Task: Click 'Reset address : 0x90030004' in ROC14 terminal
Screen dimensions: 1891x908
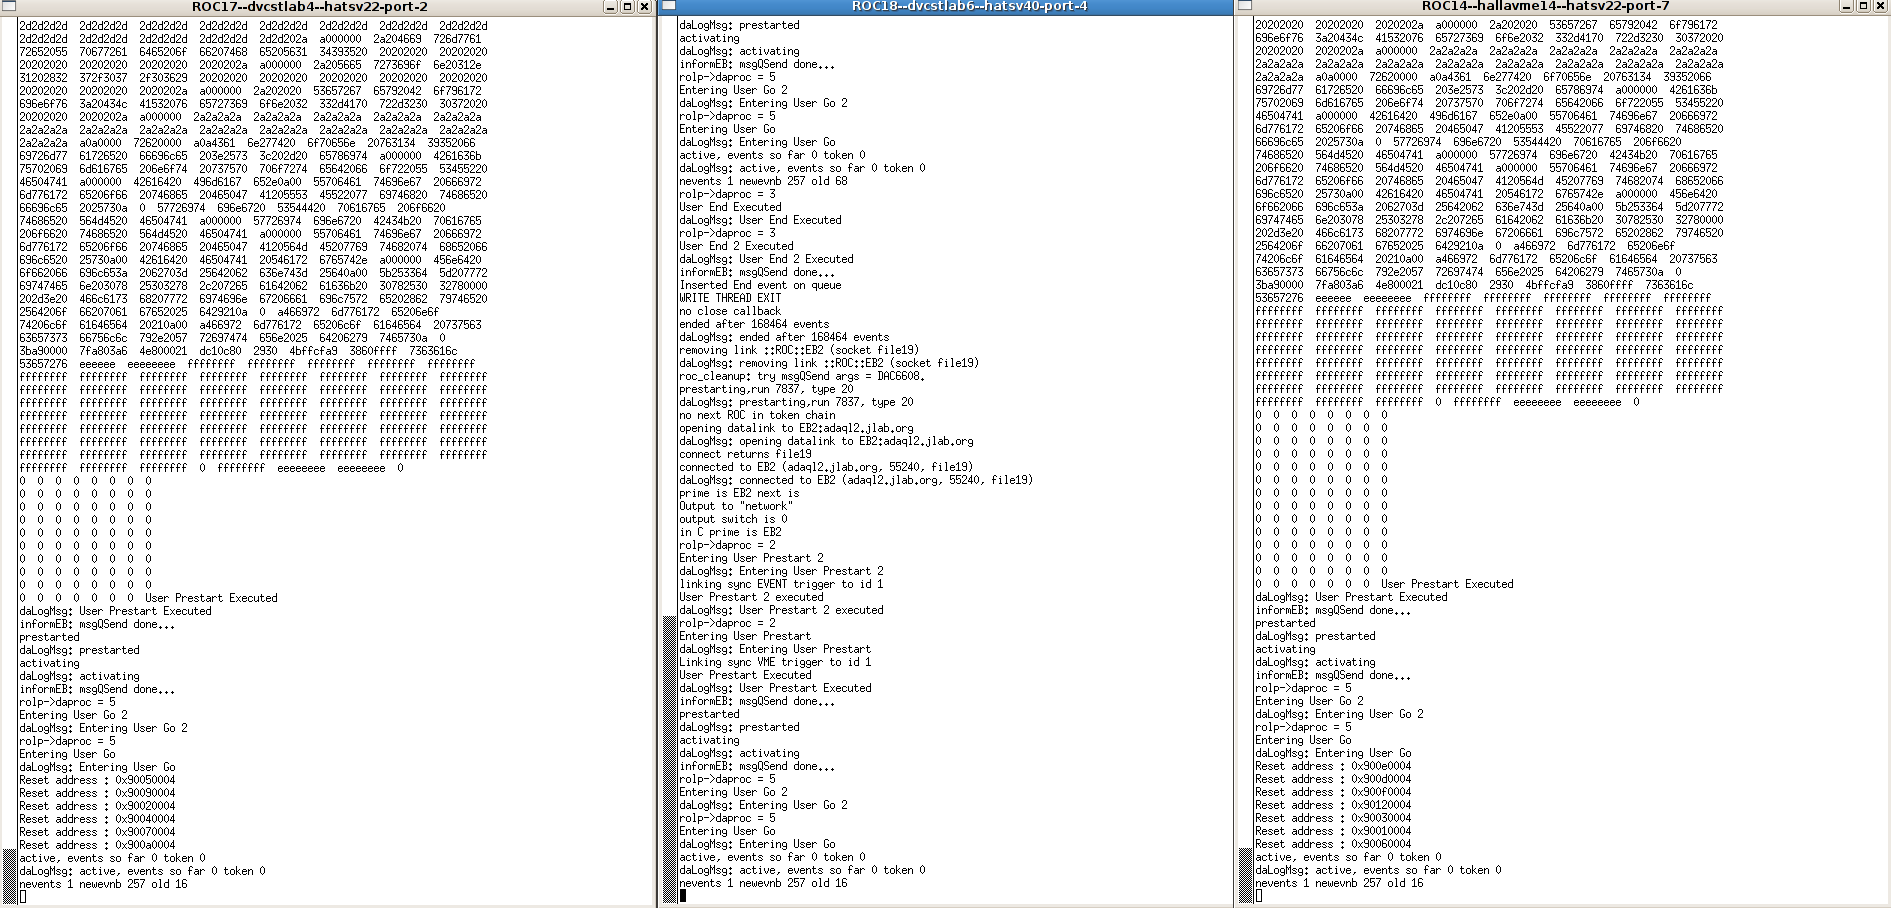Action: (x=1333, y=818)
